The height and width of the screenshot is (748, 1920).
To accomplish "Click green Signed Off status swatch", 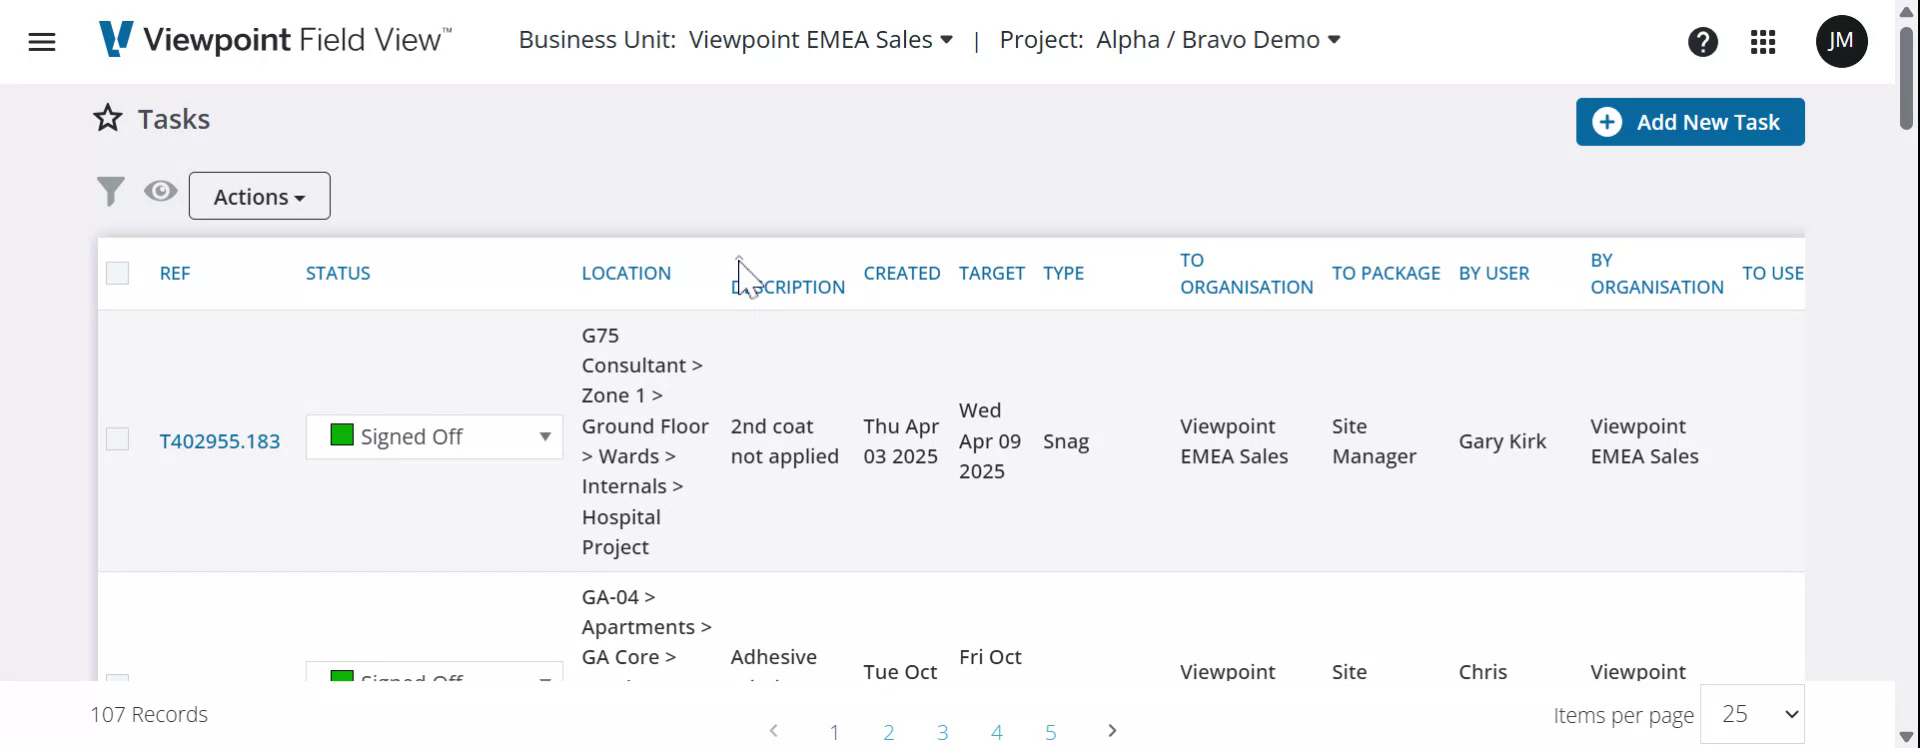I will tap(342, 435).
